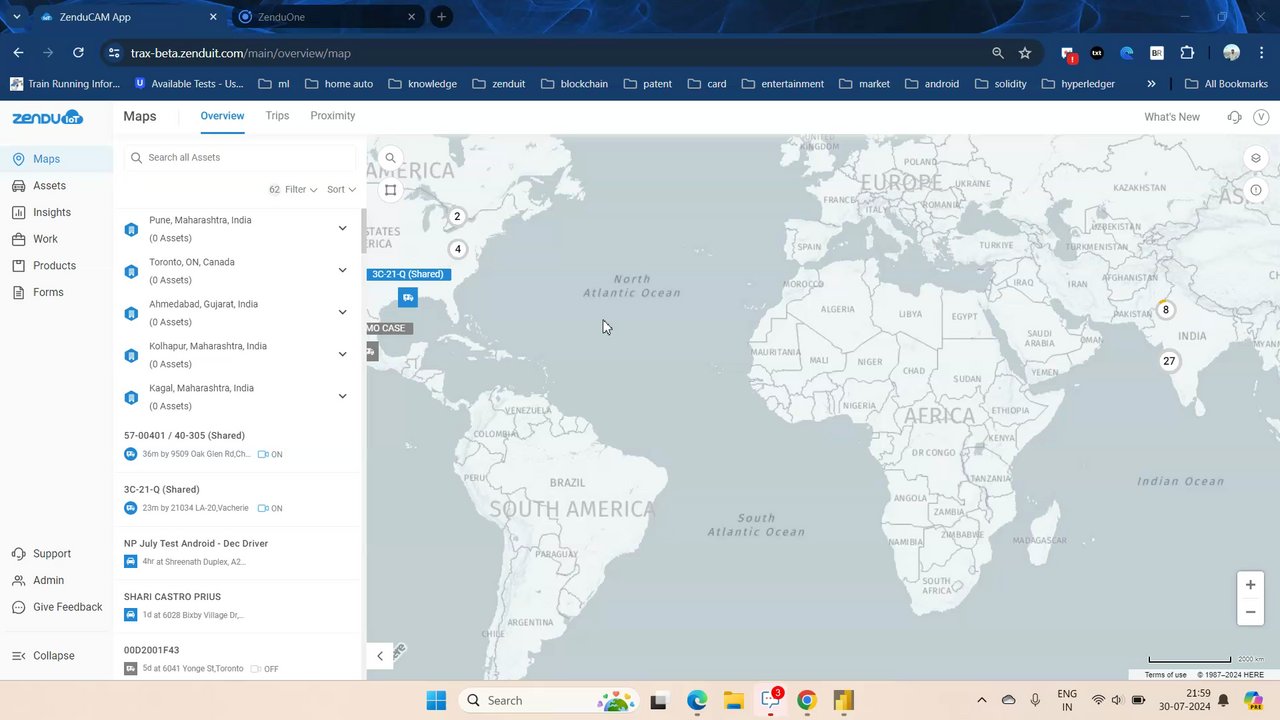
Task: Click Give Feedback in the sidebar
Action: (67, 607)
